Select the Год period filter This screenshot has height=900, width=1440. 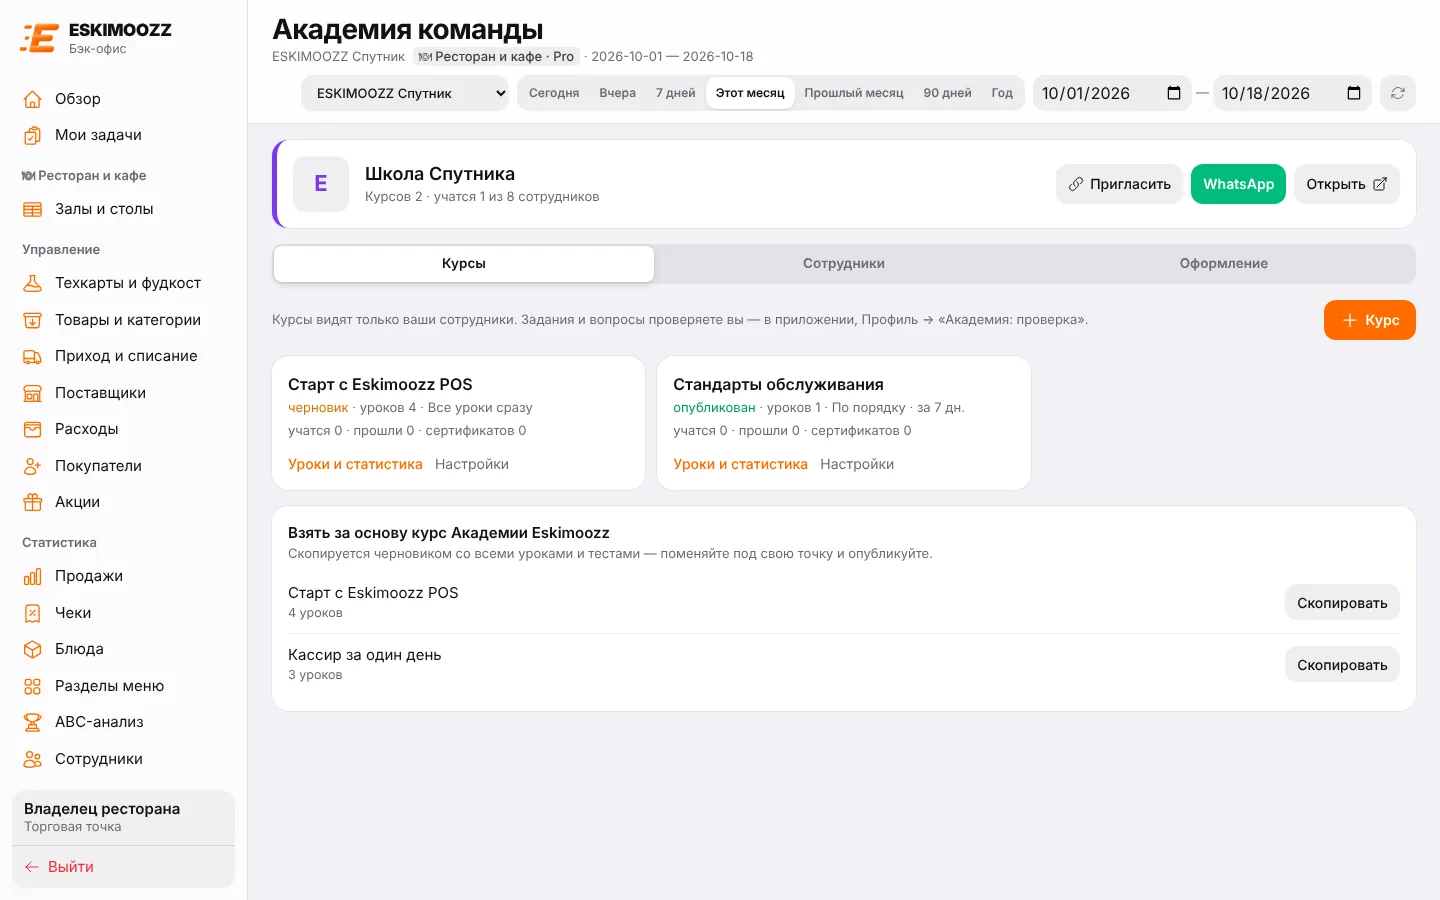(1002, 93)
